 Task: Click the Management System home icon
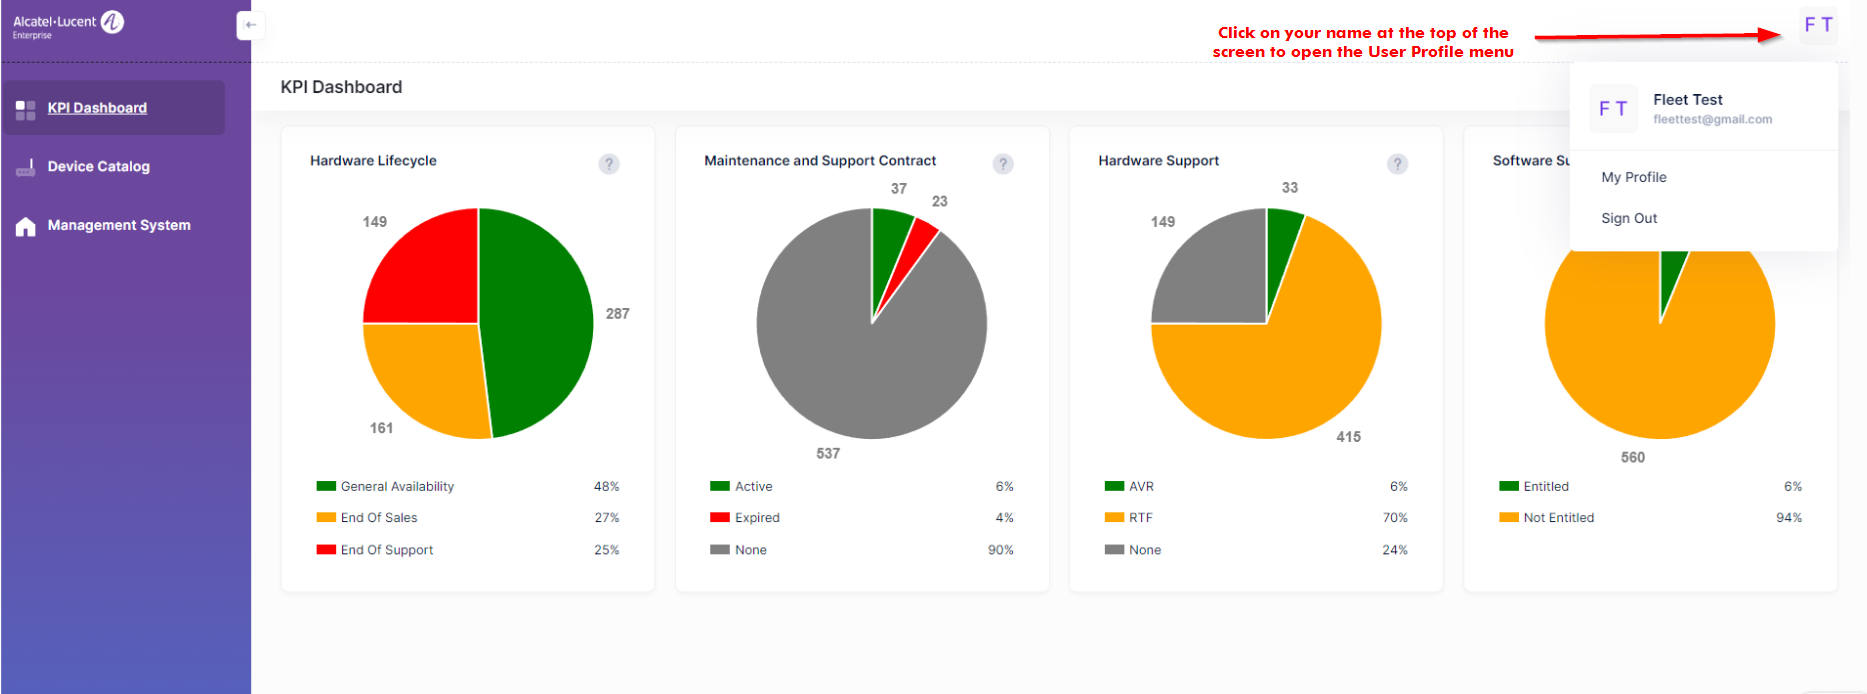point(26,227)
